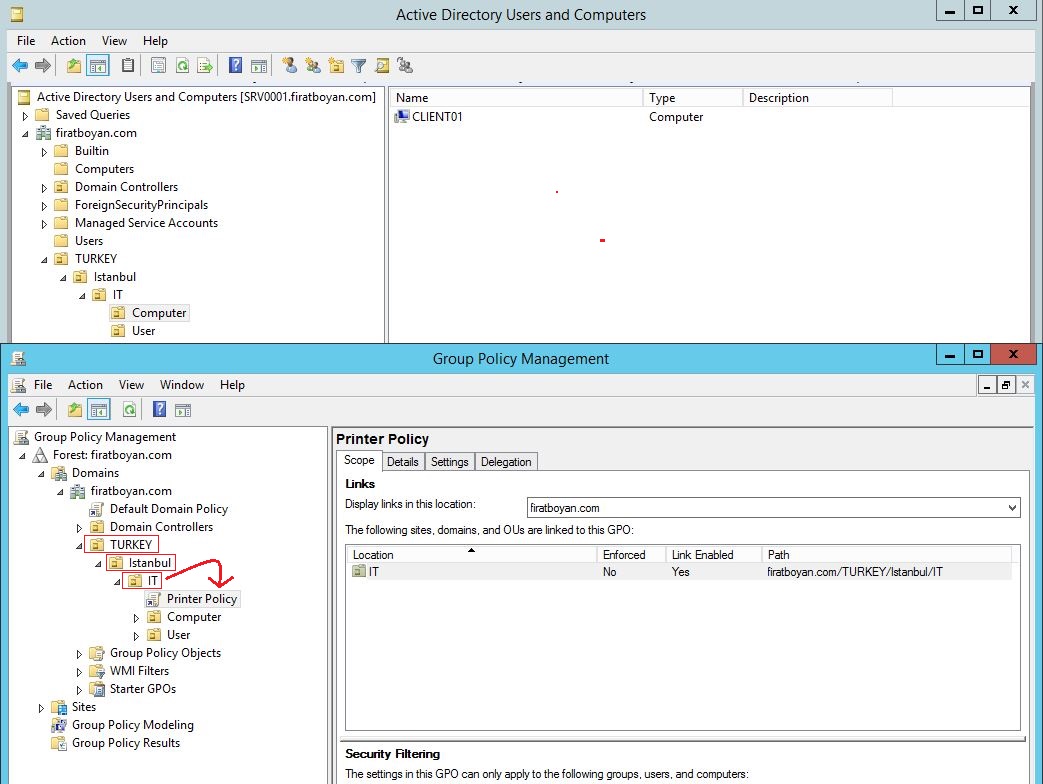The height and width of the screenshot is (784, 1043).
Task: Select Group Policy Results node
Action: [126, 743]
